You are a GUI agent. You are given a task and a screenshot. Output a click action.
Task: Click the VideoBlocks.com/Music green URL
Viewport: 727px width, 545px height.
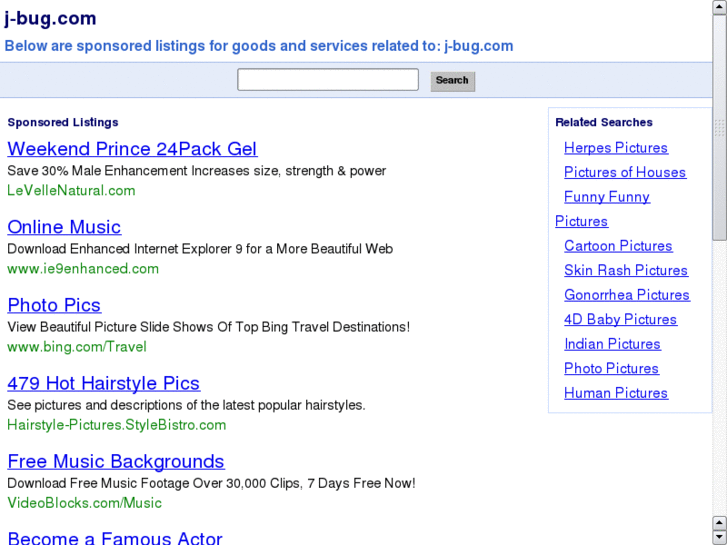point(84,503)
